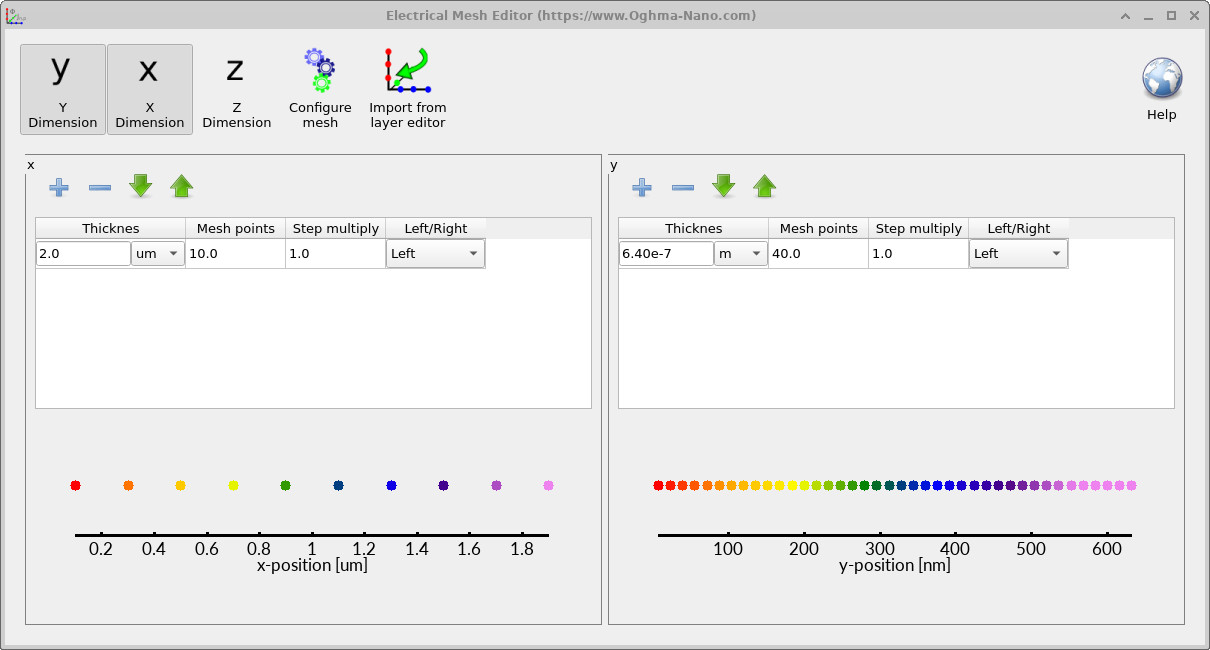
Task: Move x mesh row up with green arrow
Action: 181,186
